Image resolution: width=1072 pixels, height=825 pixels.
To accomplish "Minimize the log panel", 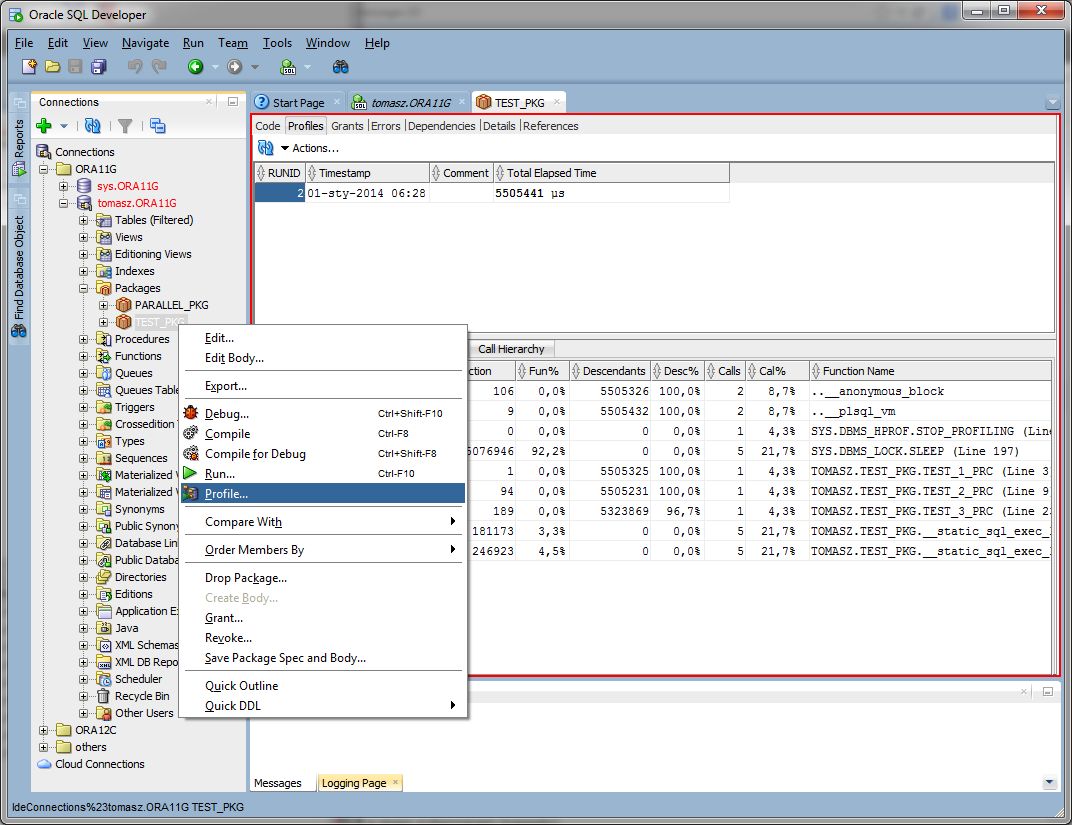I will pos(1047,692).
